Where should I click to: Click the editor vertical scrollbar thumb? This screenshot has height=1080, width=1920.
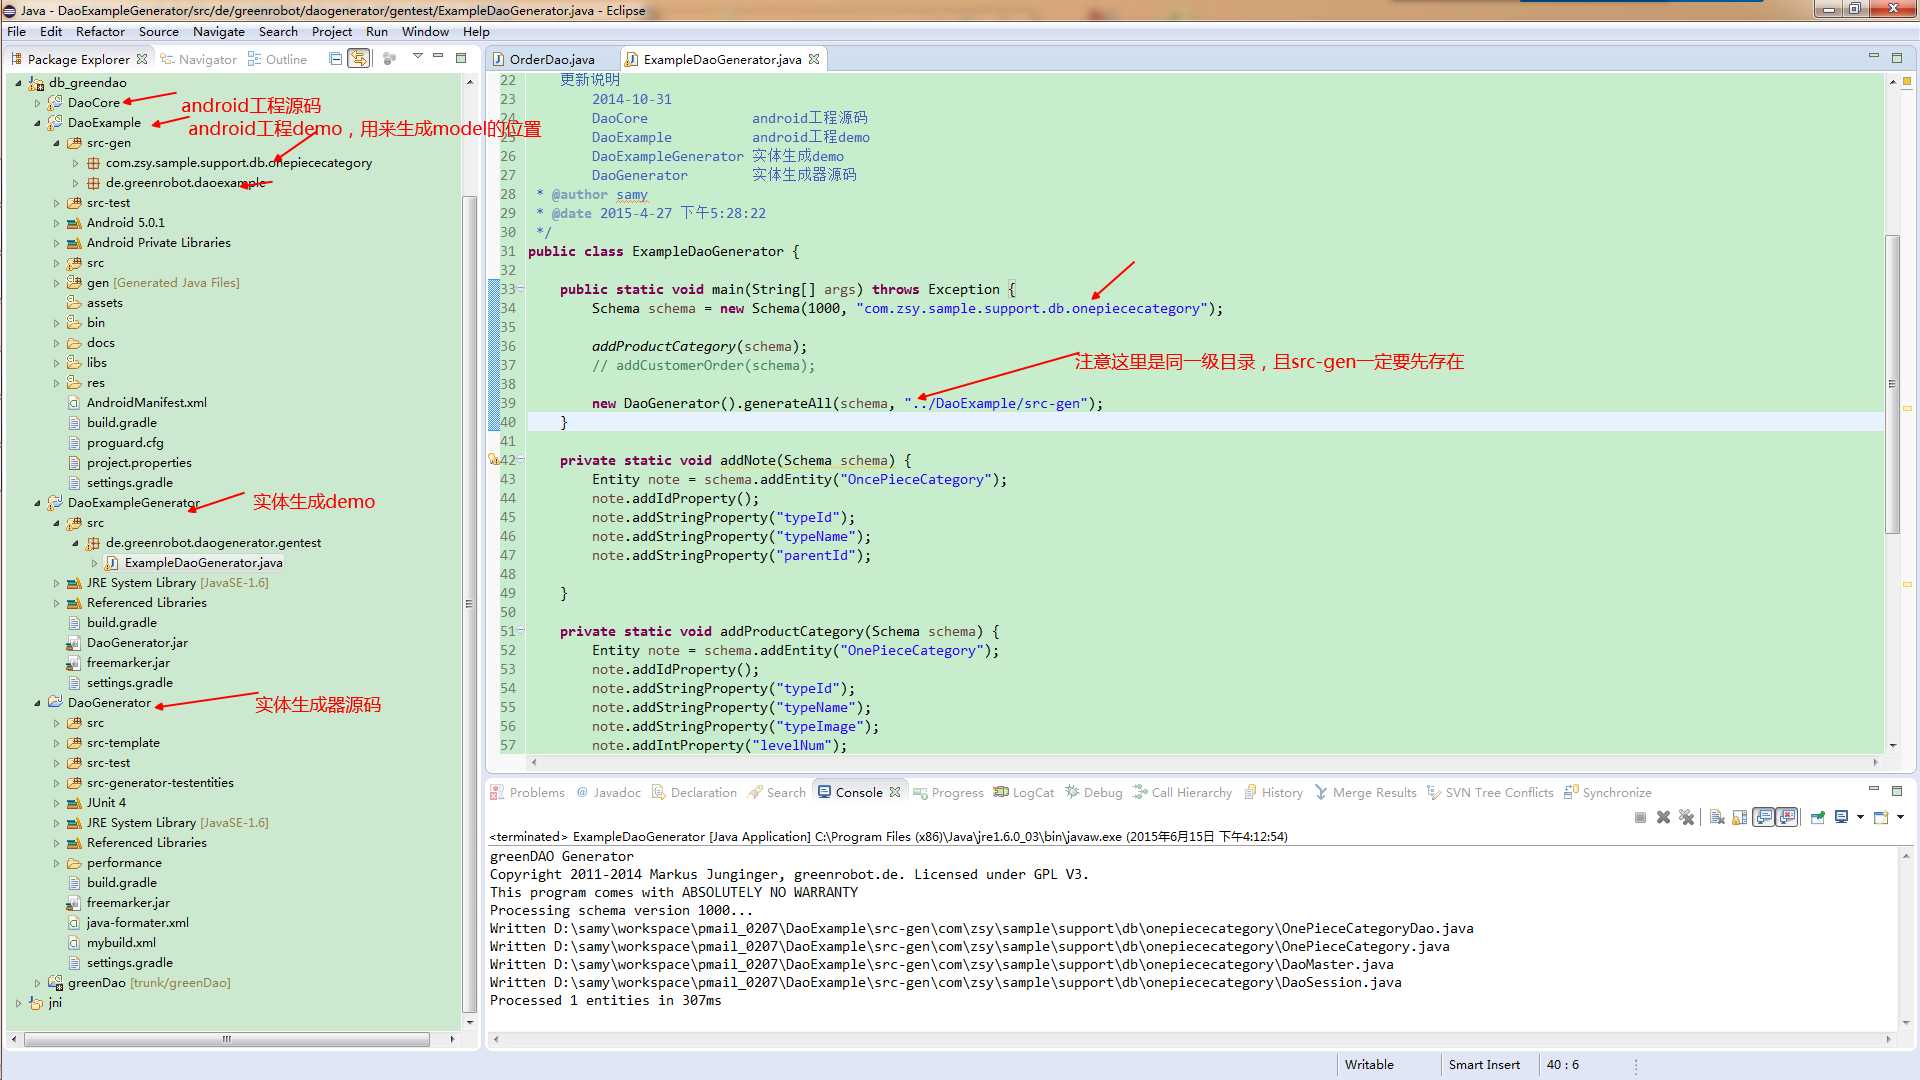pos(1892,384)
